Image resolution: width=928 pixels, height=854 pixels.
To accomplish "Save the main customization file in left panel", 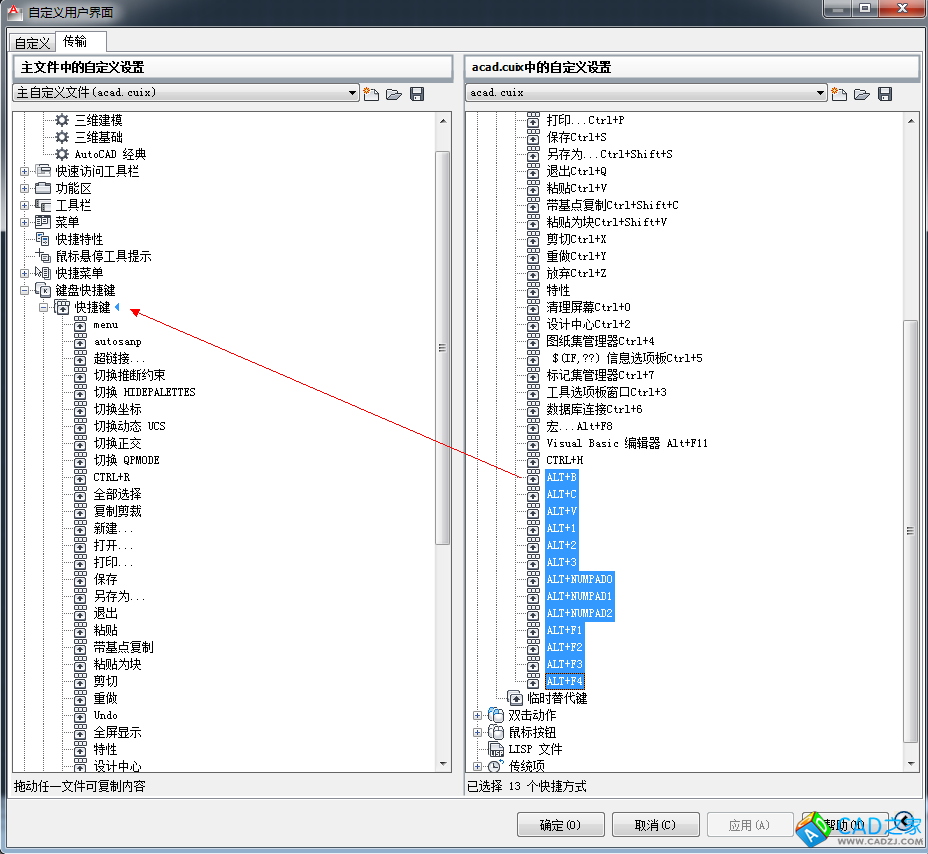I will [417, 93].
